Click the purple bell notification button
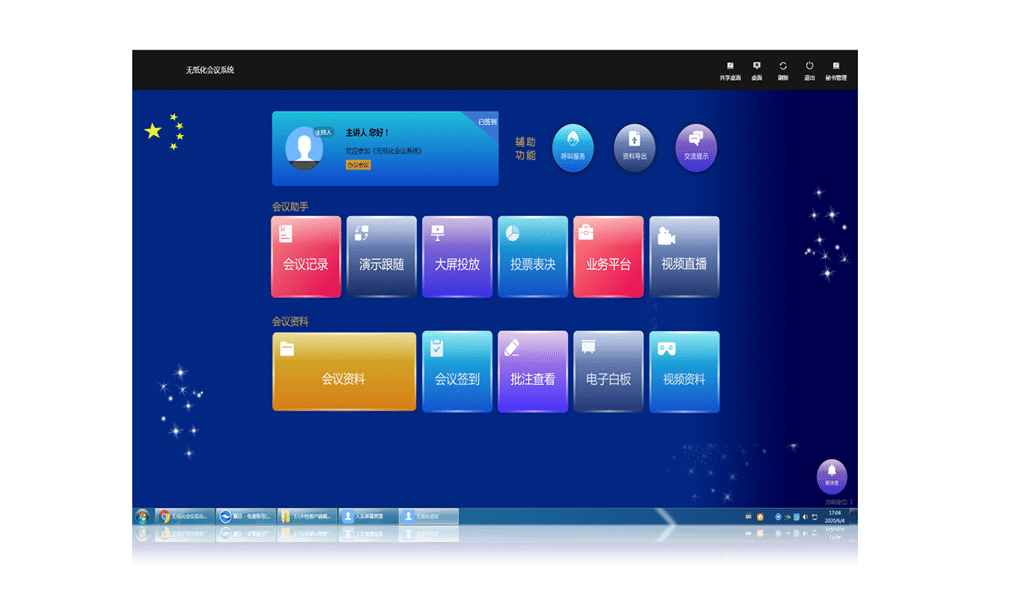This screenshot has width=1030, height=600. [x=832, y=476]
